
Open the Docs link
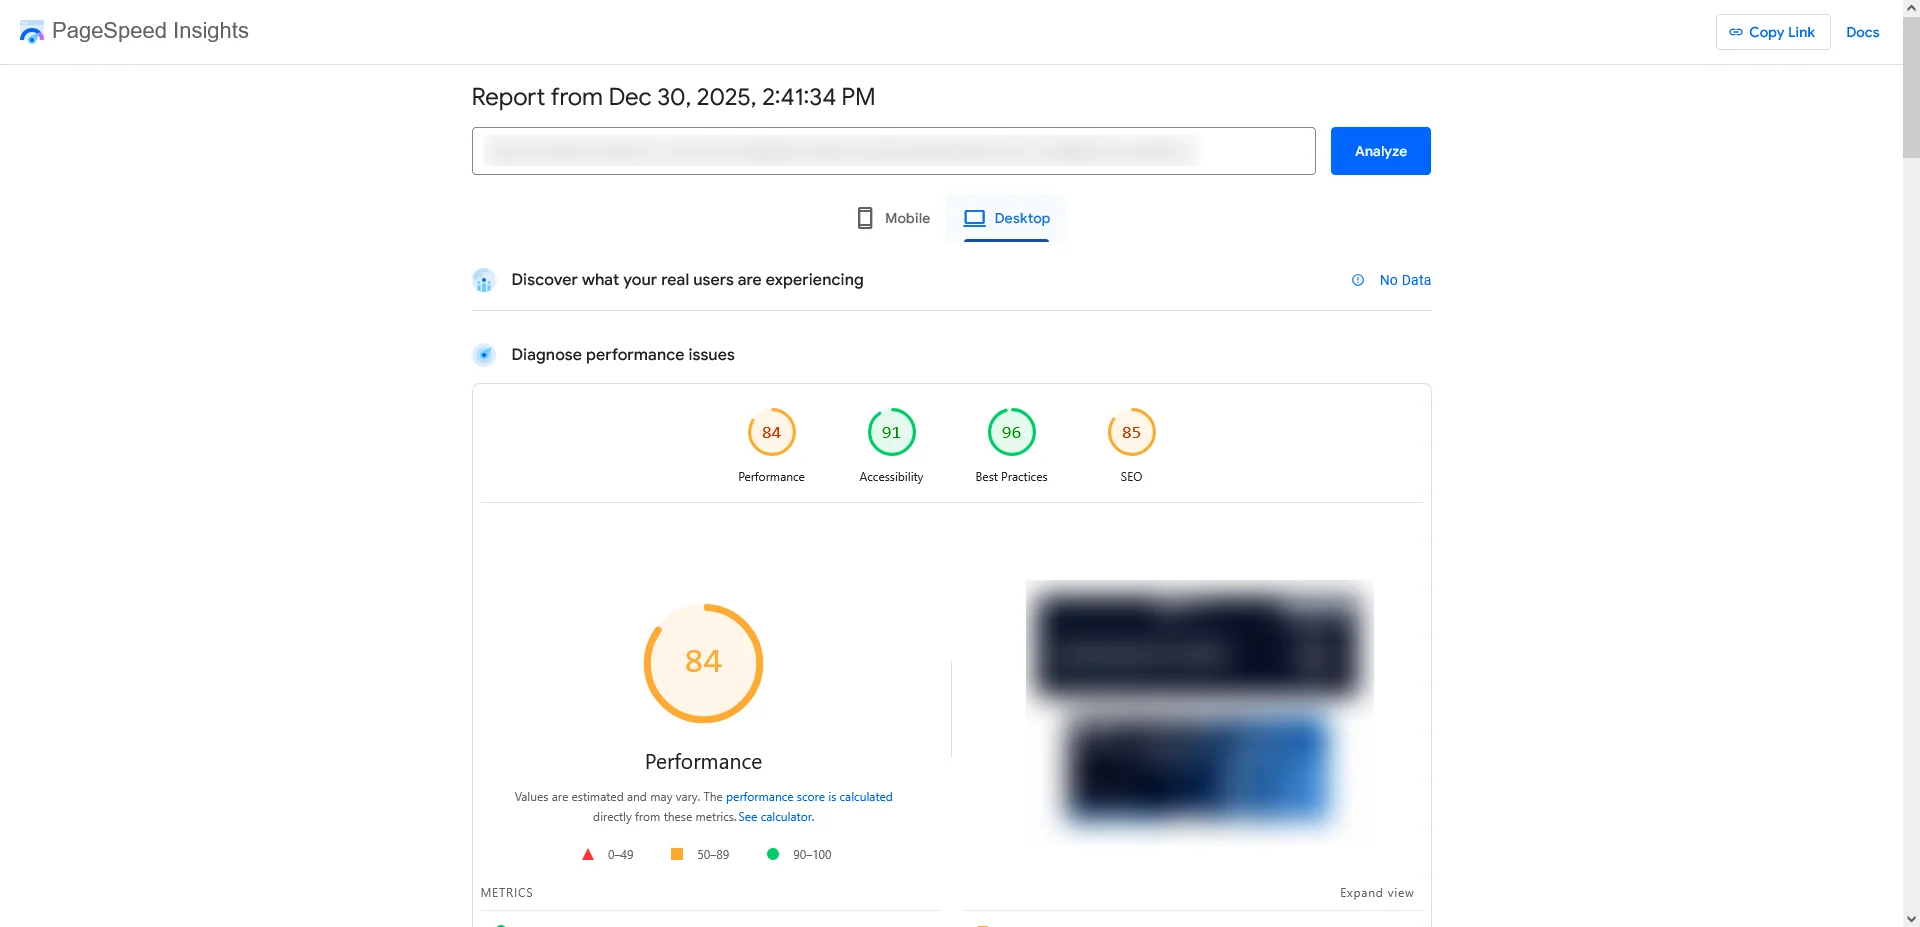(x=1862, y=31)
